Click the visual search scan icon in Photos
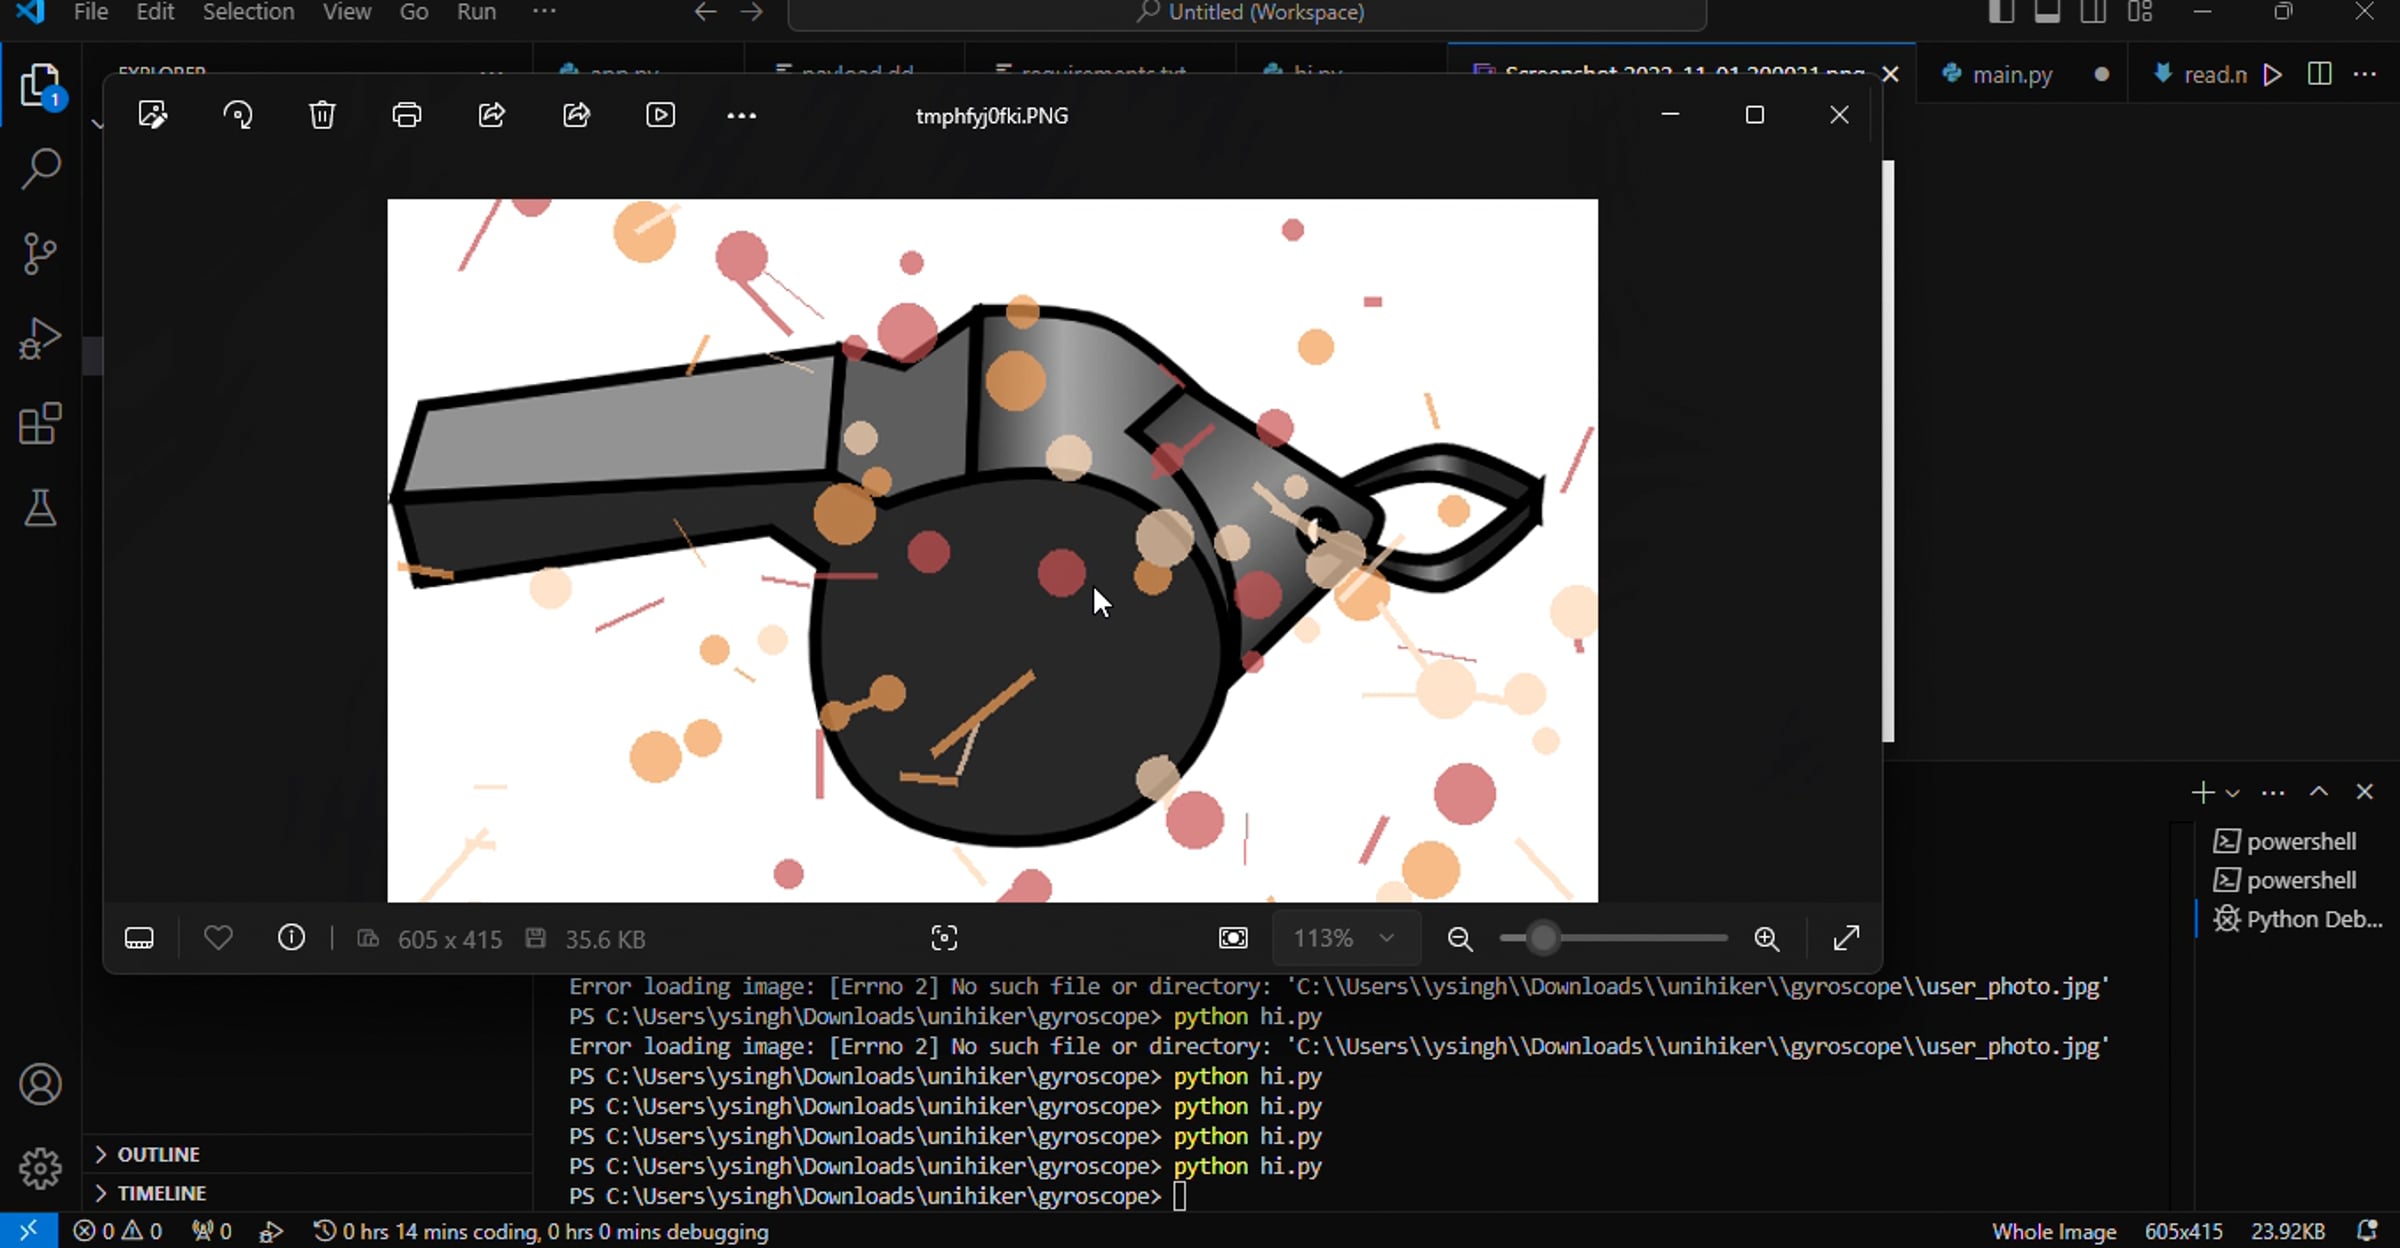The width and height of the screenshot is (2400, 1248). (x=944, y=938)
